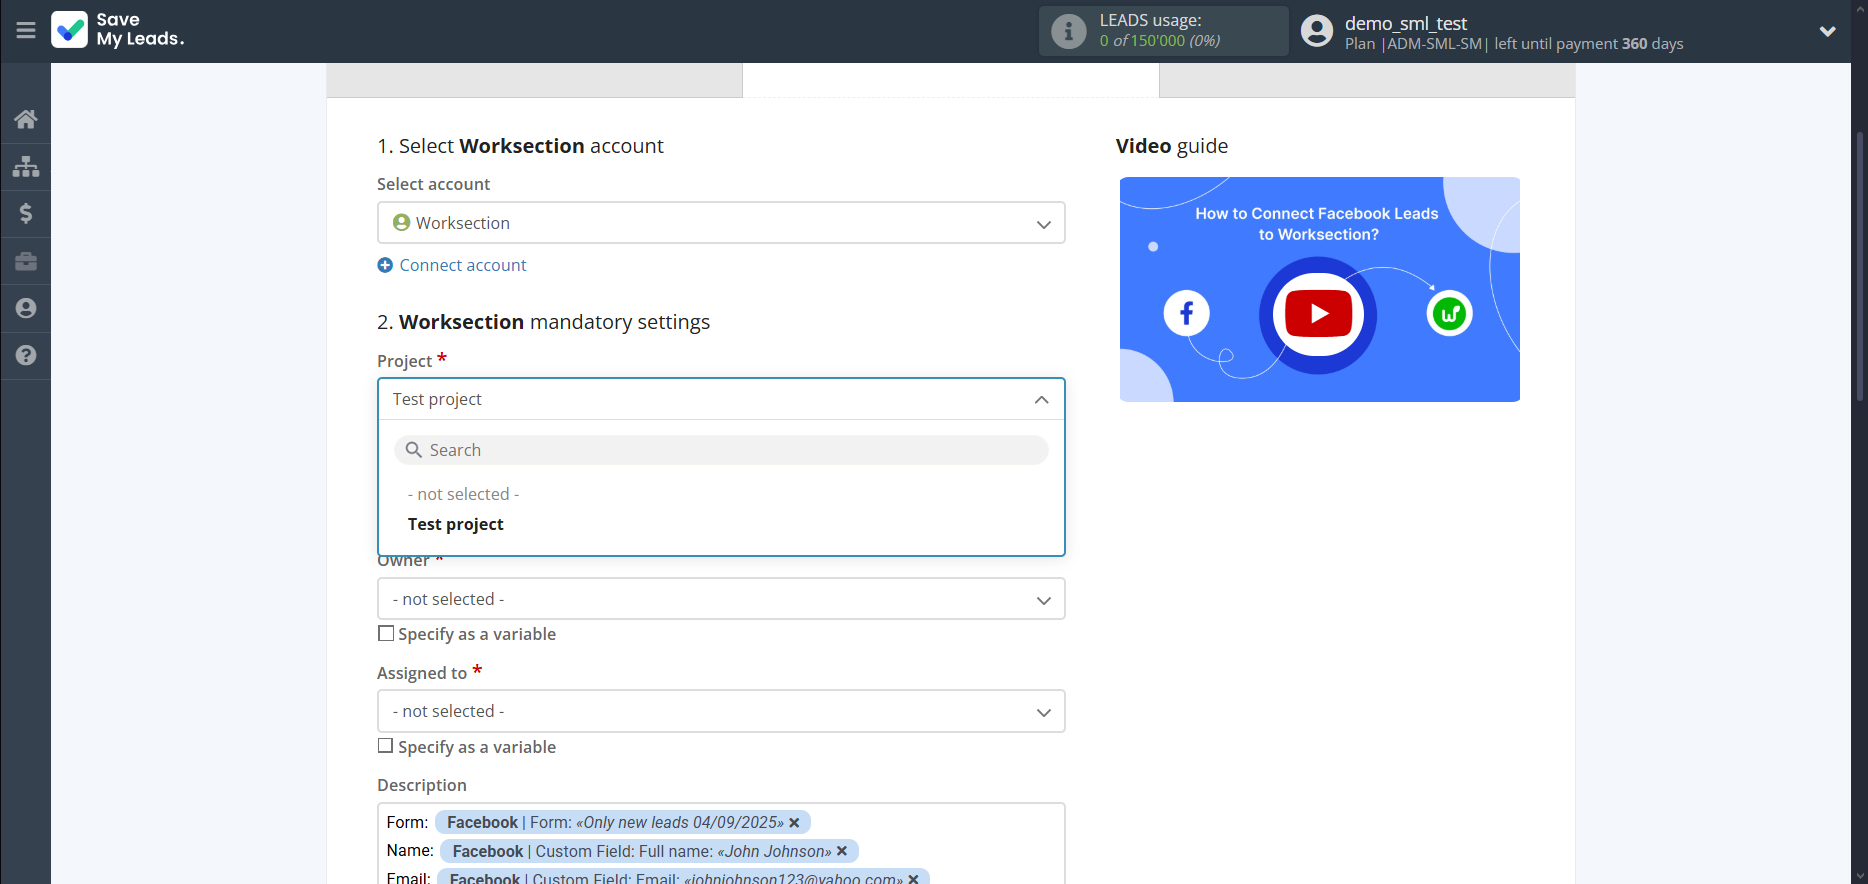Open billing dollar sign sidebar icon

[26, 213]
